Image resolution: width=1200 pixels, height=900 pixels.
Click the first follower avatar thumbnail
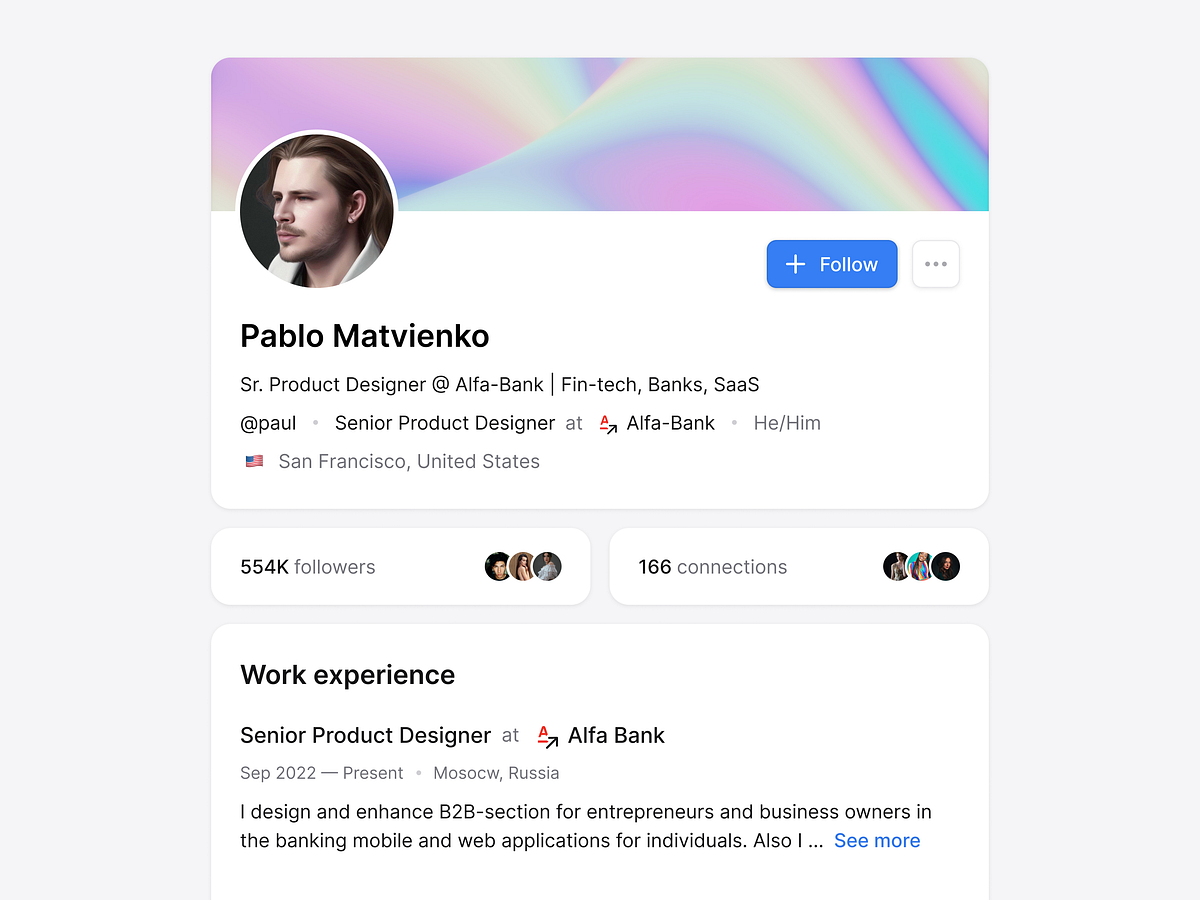[498, 565]
